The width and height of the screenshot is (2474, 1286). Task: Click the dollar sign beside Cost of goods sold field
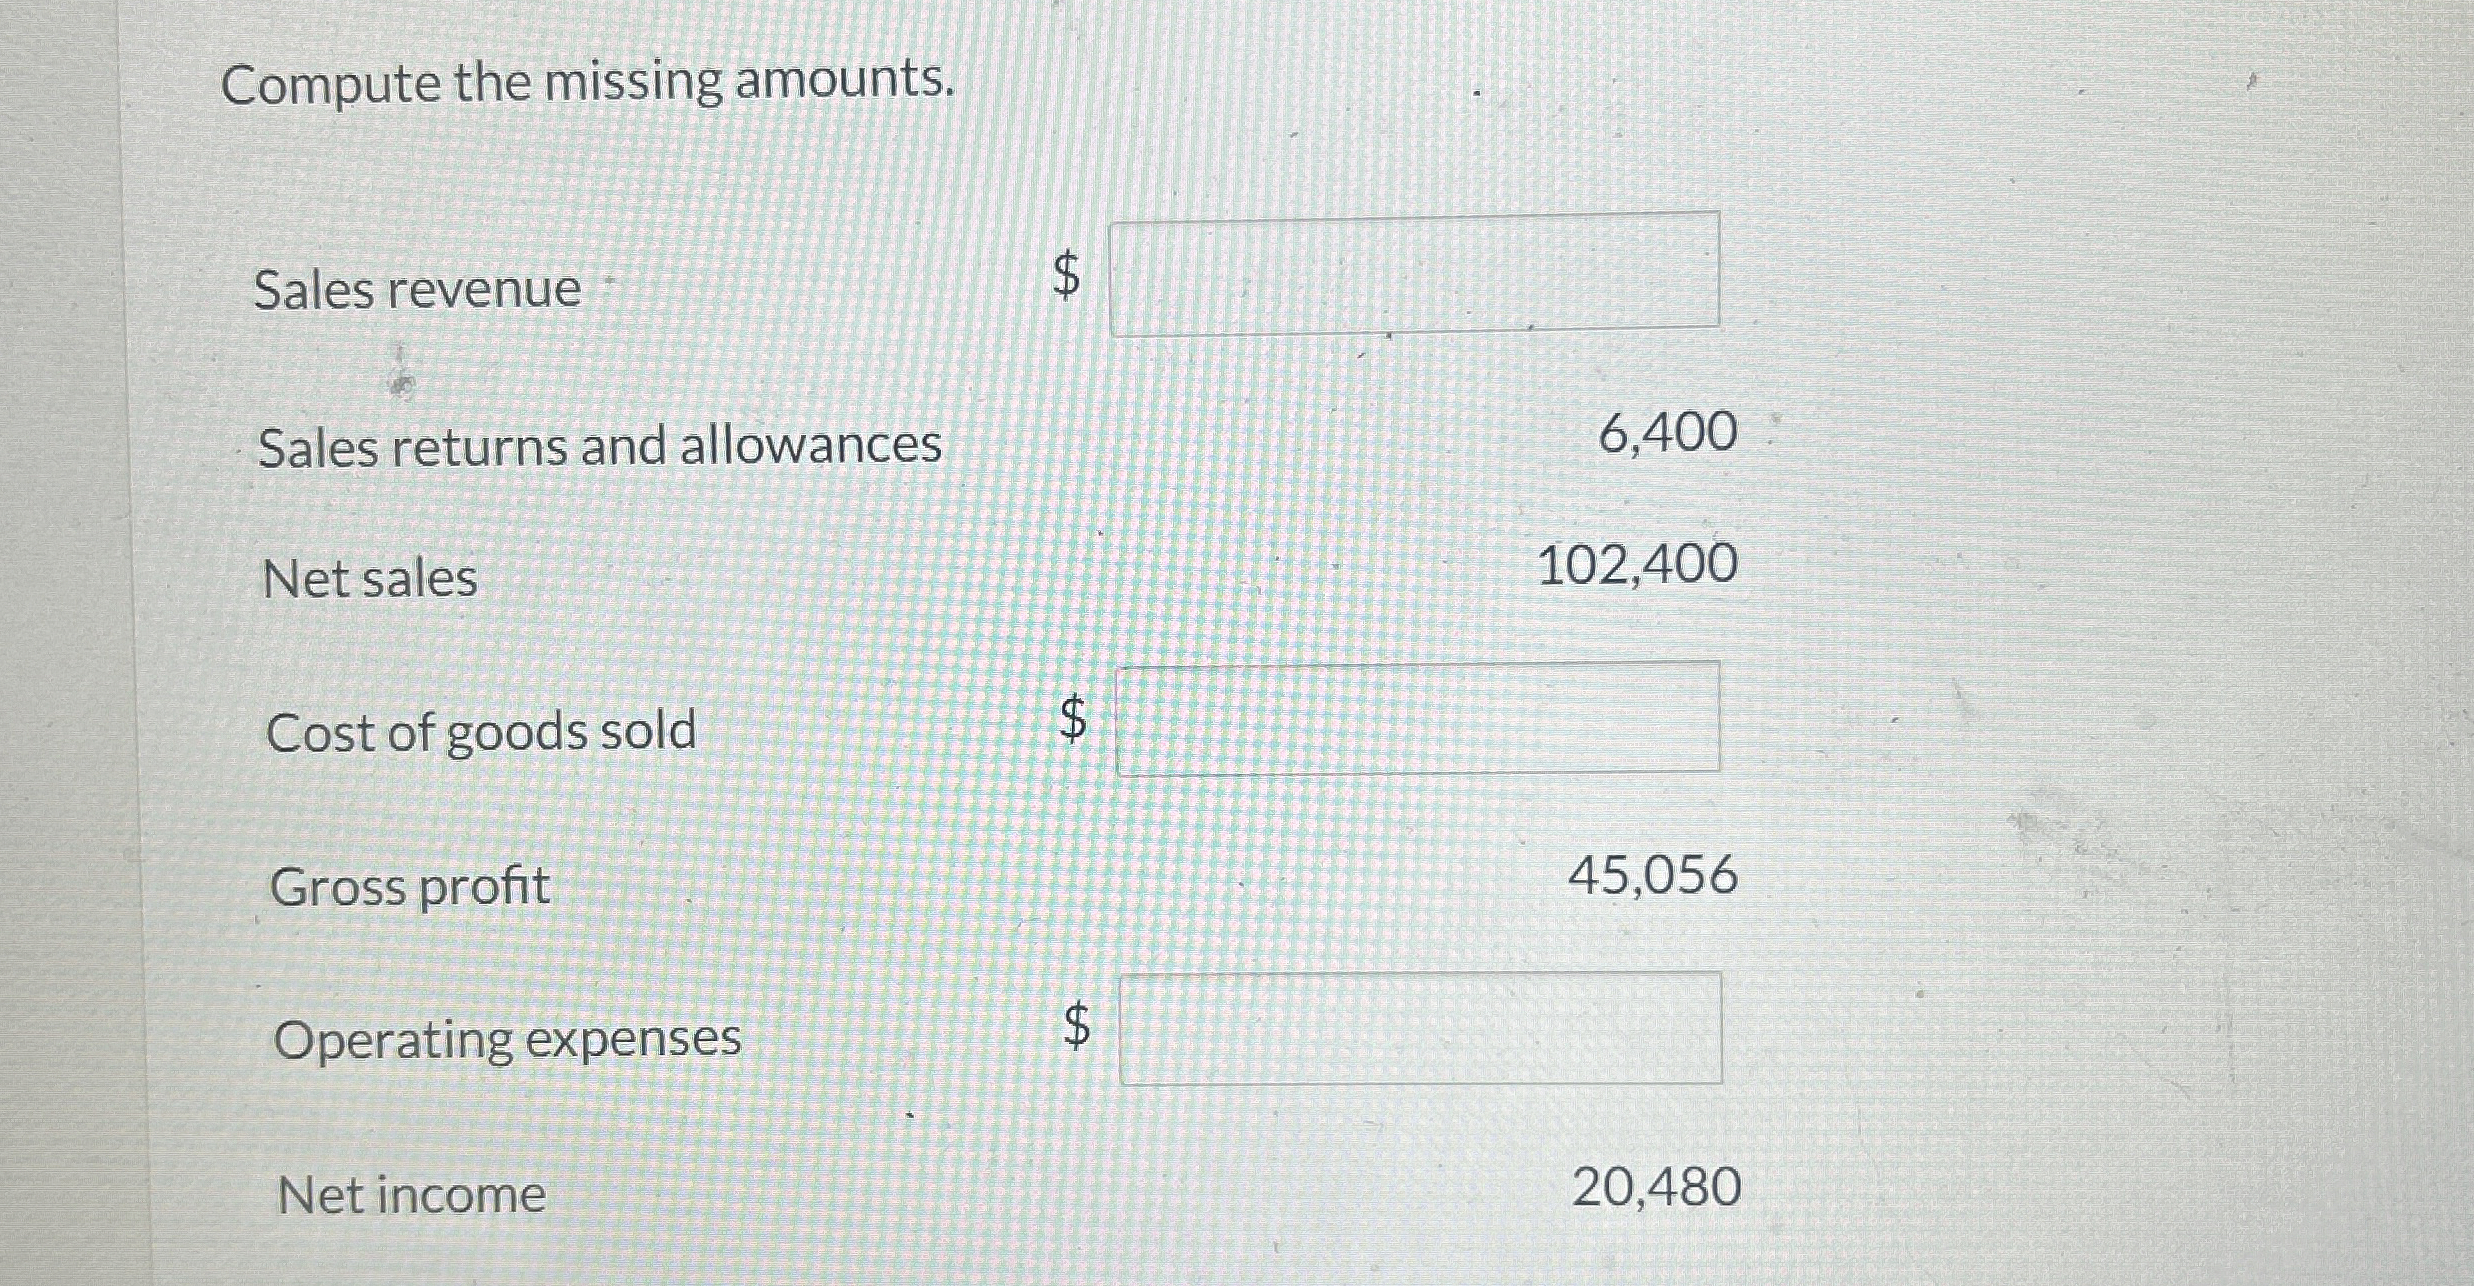1072,719
